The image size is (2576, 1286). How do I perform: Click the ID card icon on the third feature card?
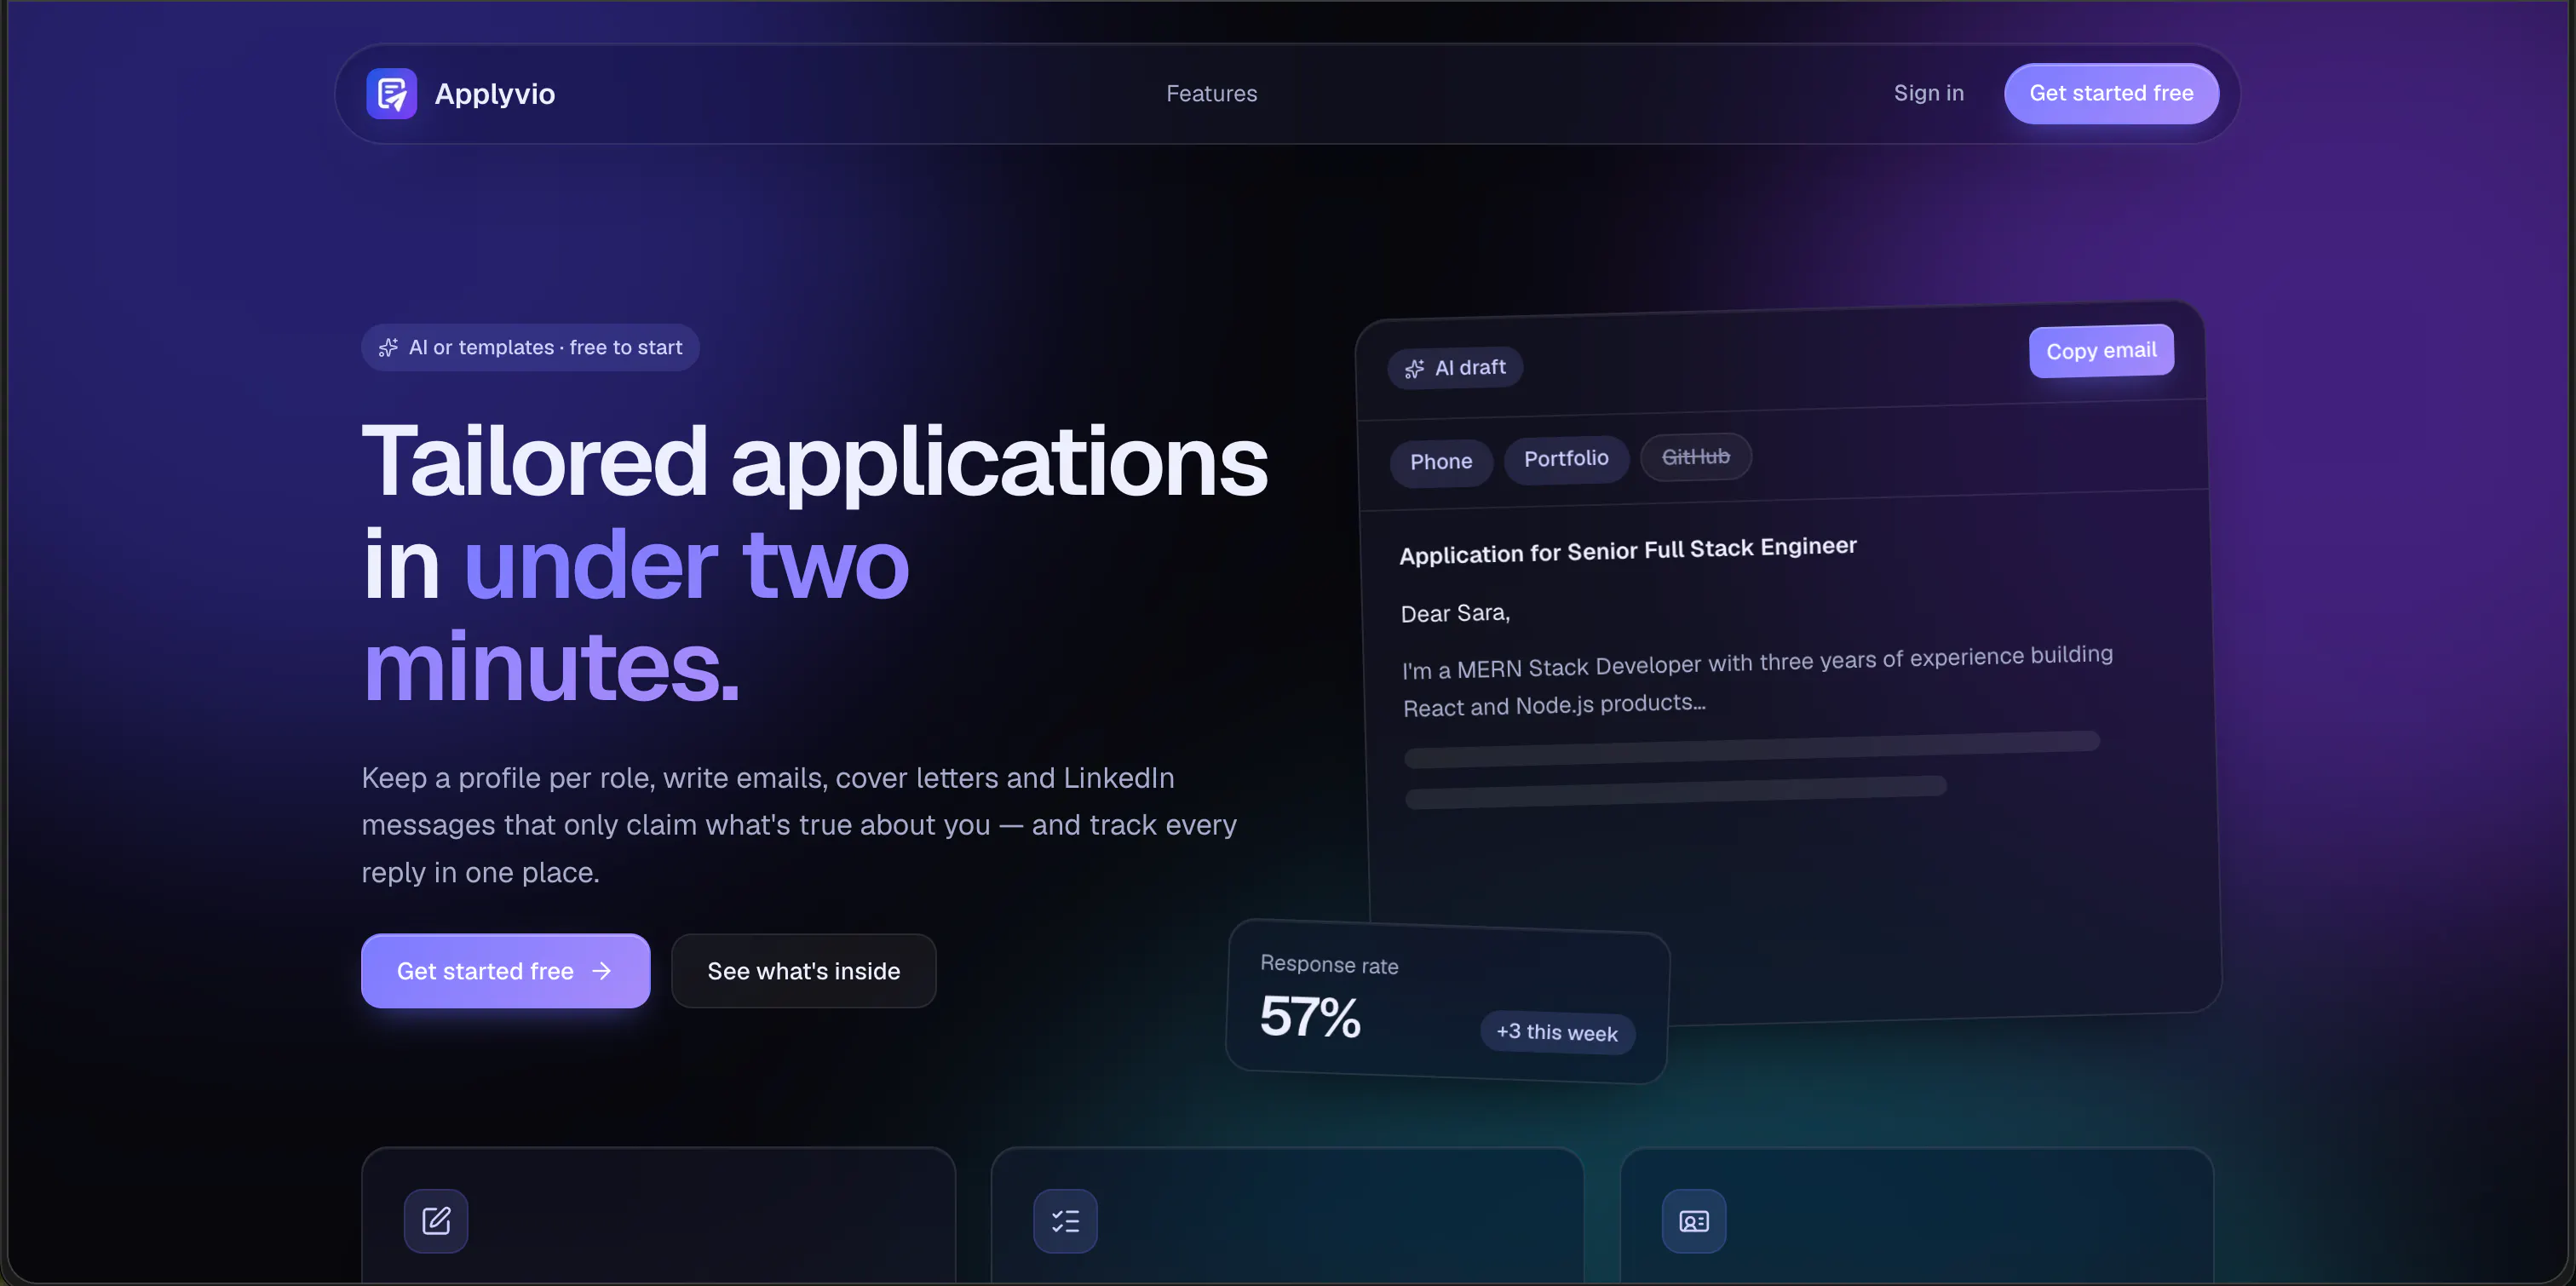pos(1694,1220)
